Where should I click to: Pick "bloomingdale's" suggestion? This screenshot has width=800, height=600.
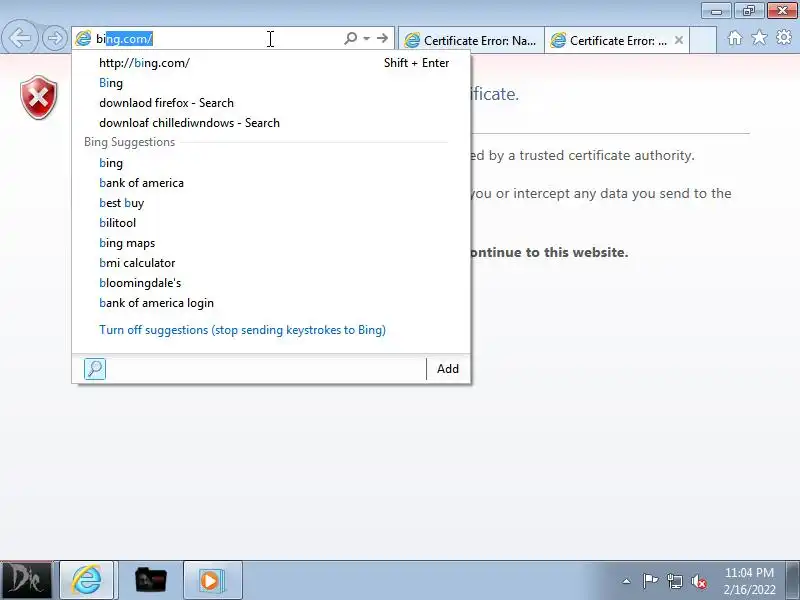click(x=271, y=283)
